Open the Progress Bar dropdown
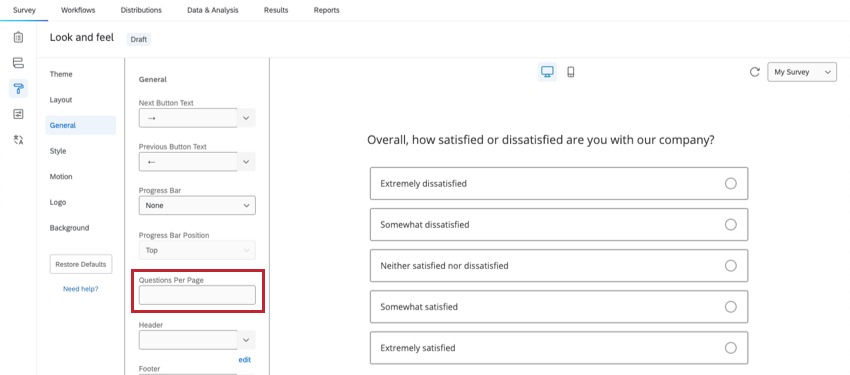Image resolution: width=850 pixels, height=375 pixels. tap(197, 205)
